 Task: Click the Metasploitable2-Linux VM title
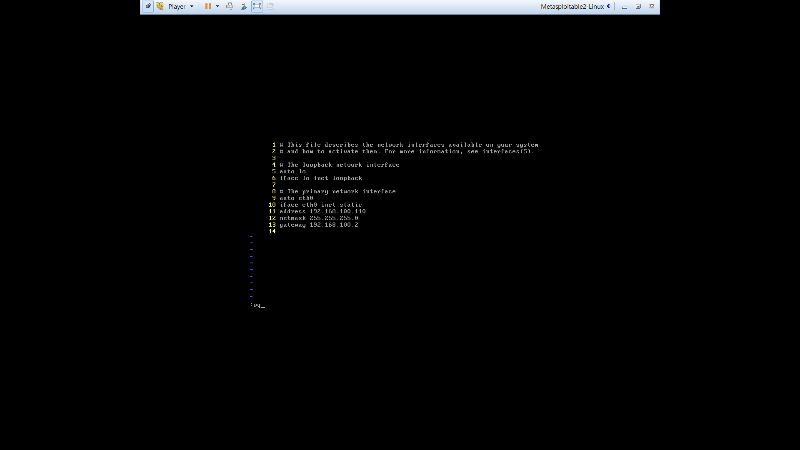coord(572,6)
